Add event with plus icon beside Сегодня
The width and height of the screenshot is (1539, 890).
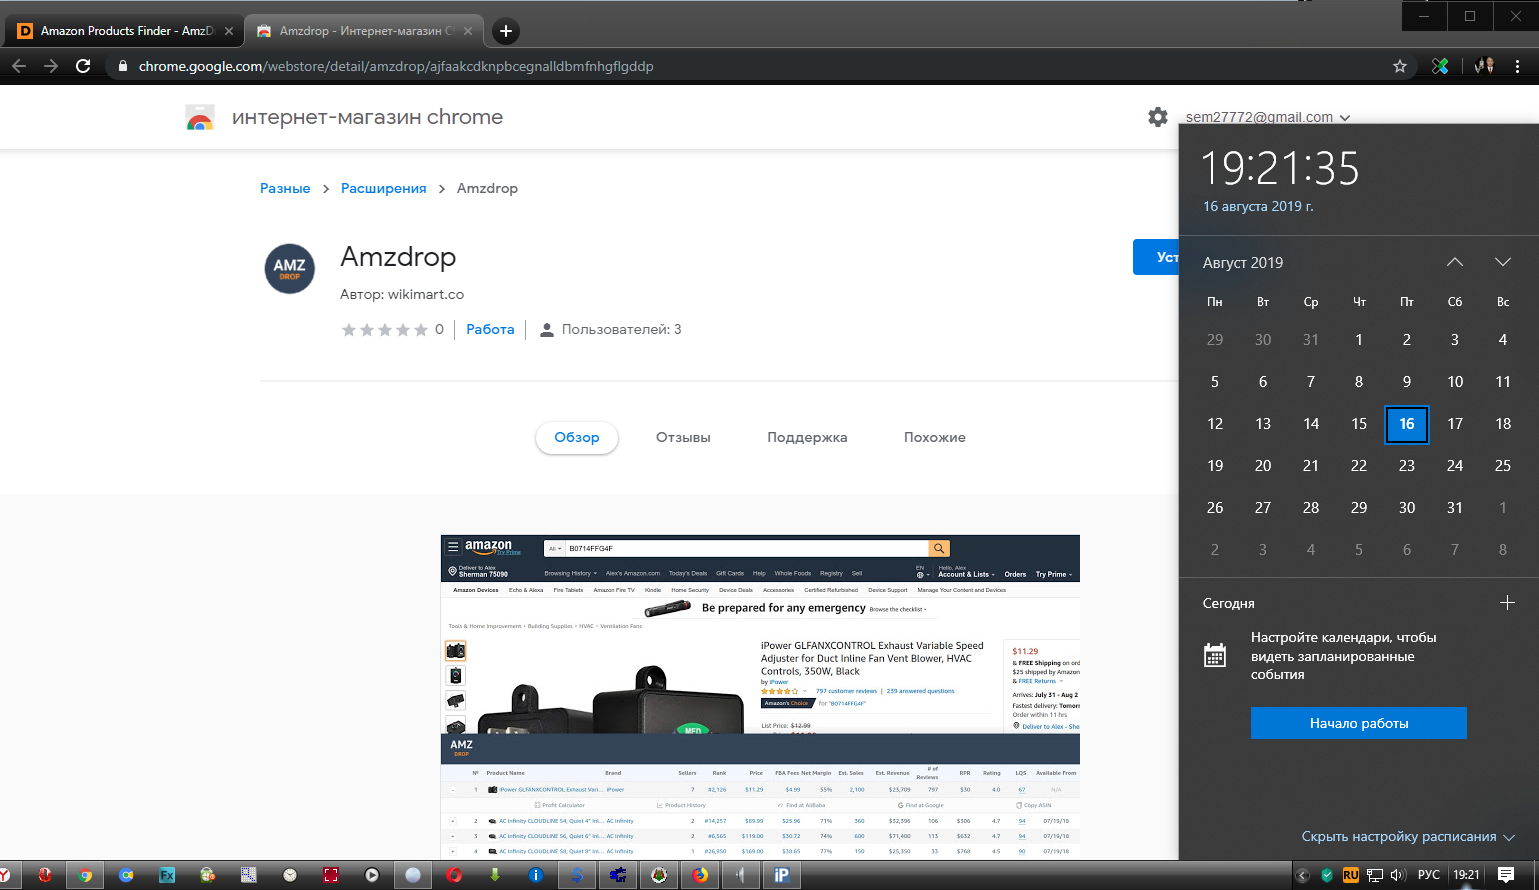coord(1507,603)
